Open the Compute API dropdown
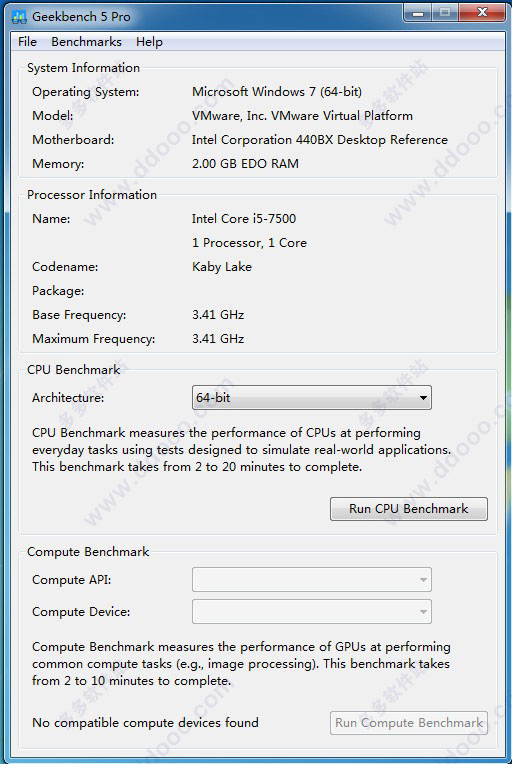Viewport: 512px width, 764px height. [312, 579]
